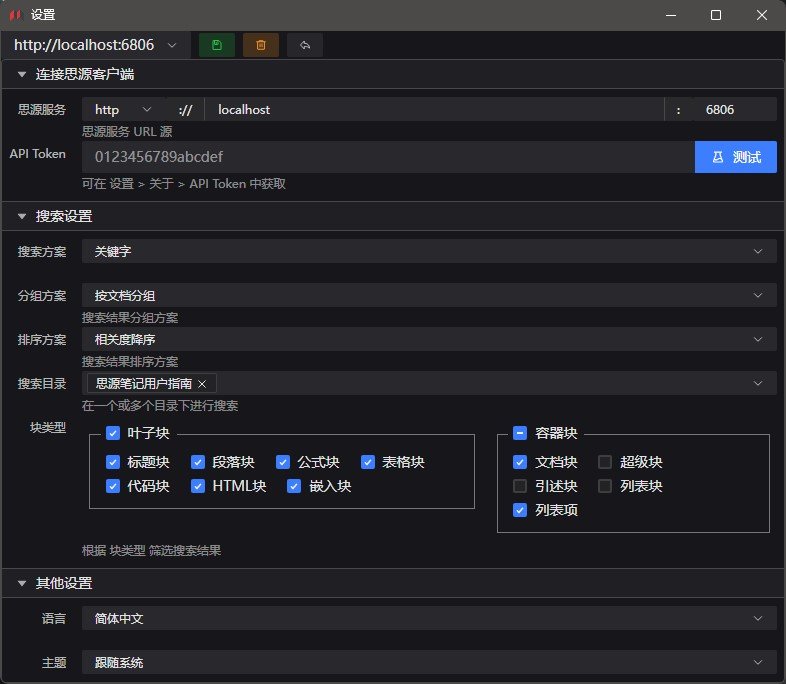This screenshot has height=684, width=786.
Task: Remove the 思源笔记用户指南 tag with its X
Action: click(202, 384)
